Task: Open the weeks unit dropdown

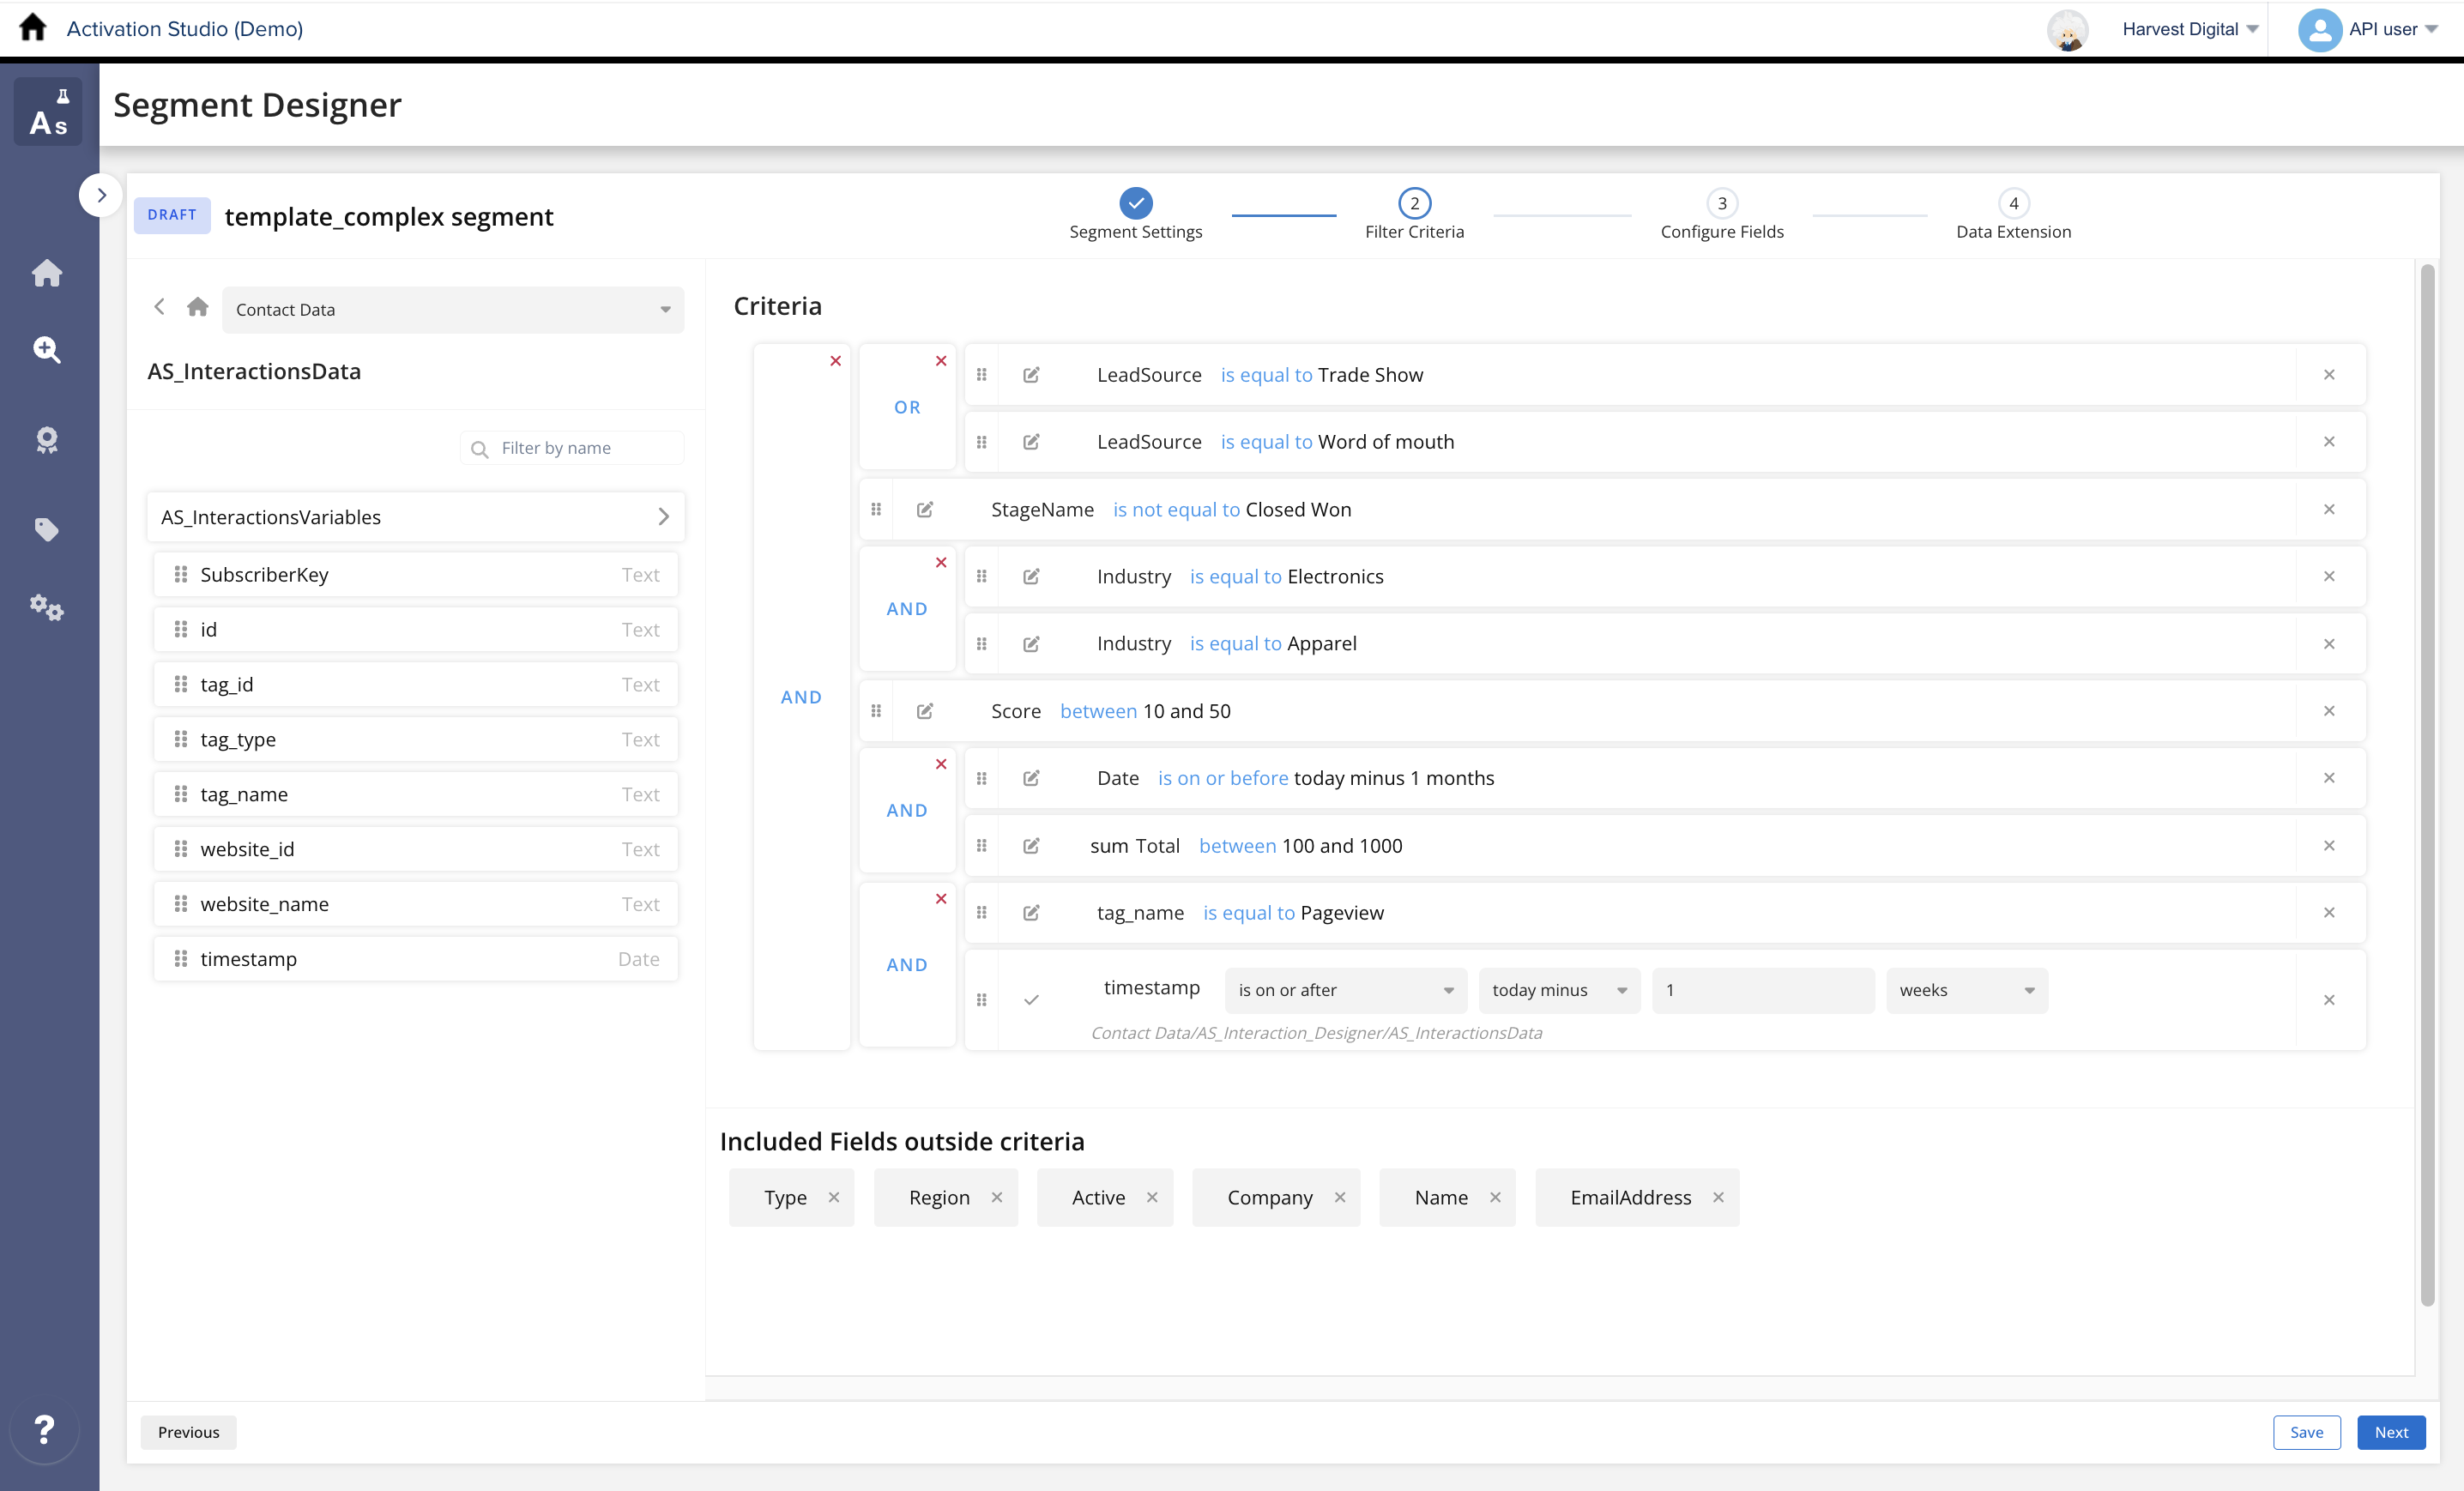Action: (x=1965, y=990)
